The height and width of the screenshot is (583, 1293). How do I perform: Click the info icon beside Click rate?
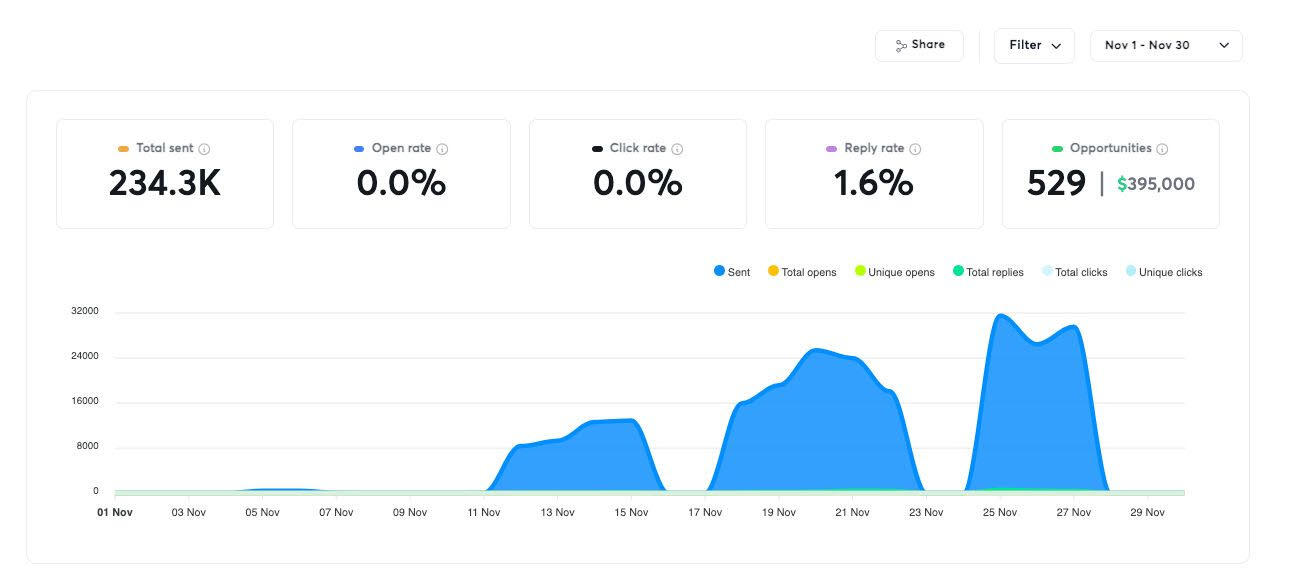(677, 149)
